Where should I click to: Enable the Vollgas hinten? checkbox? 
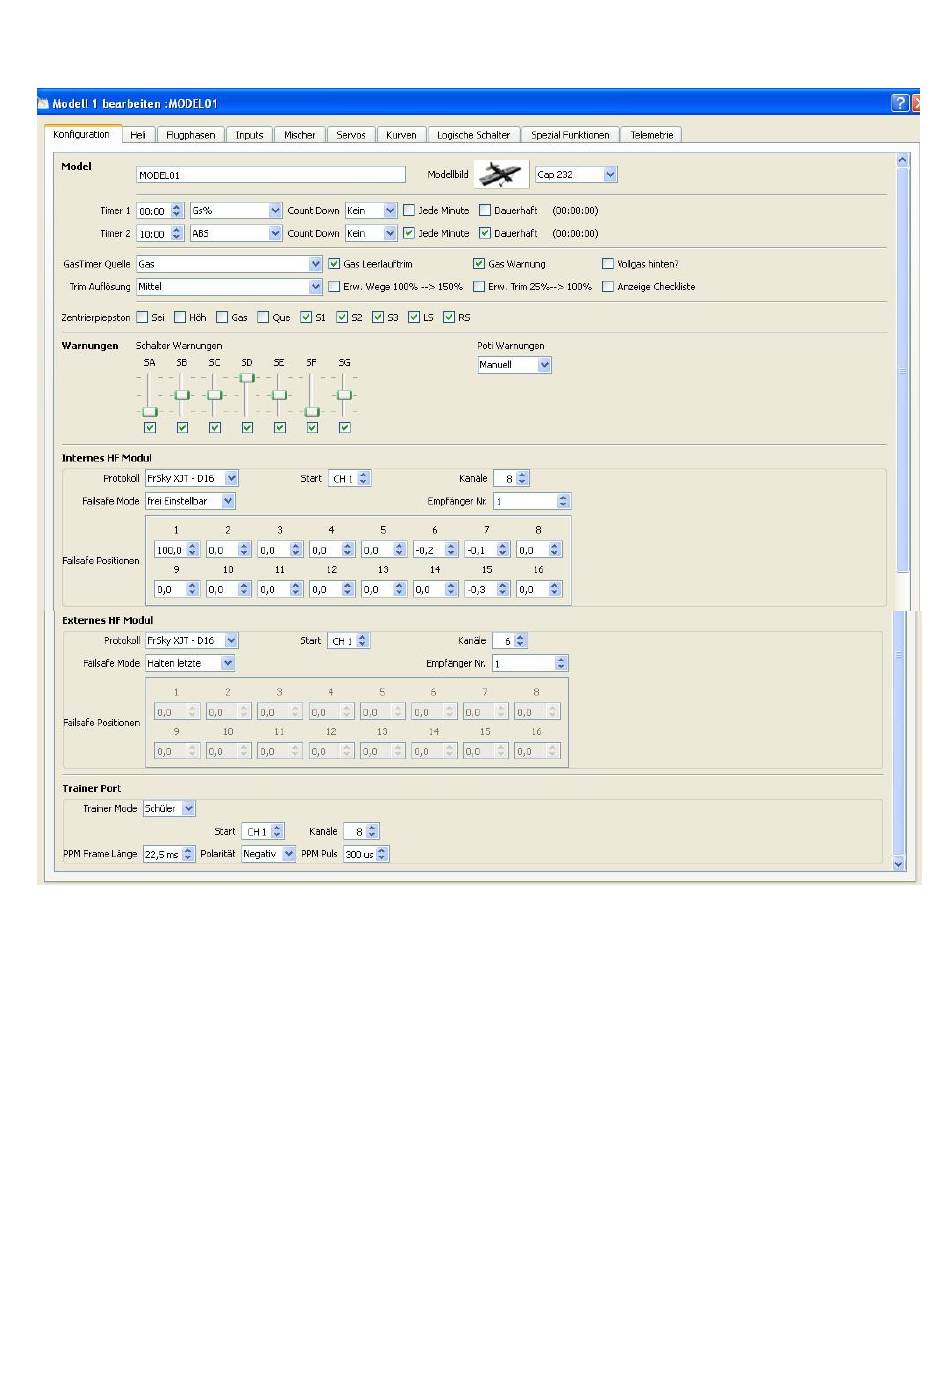pyautogui.click(x=608, y=264)
